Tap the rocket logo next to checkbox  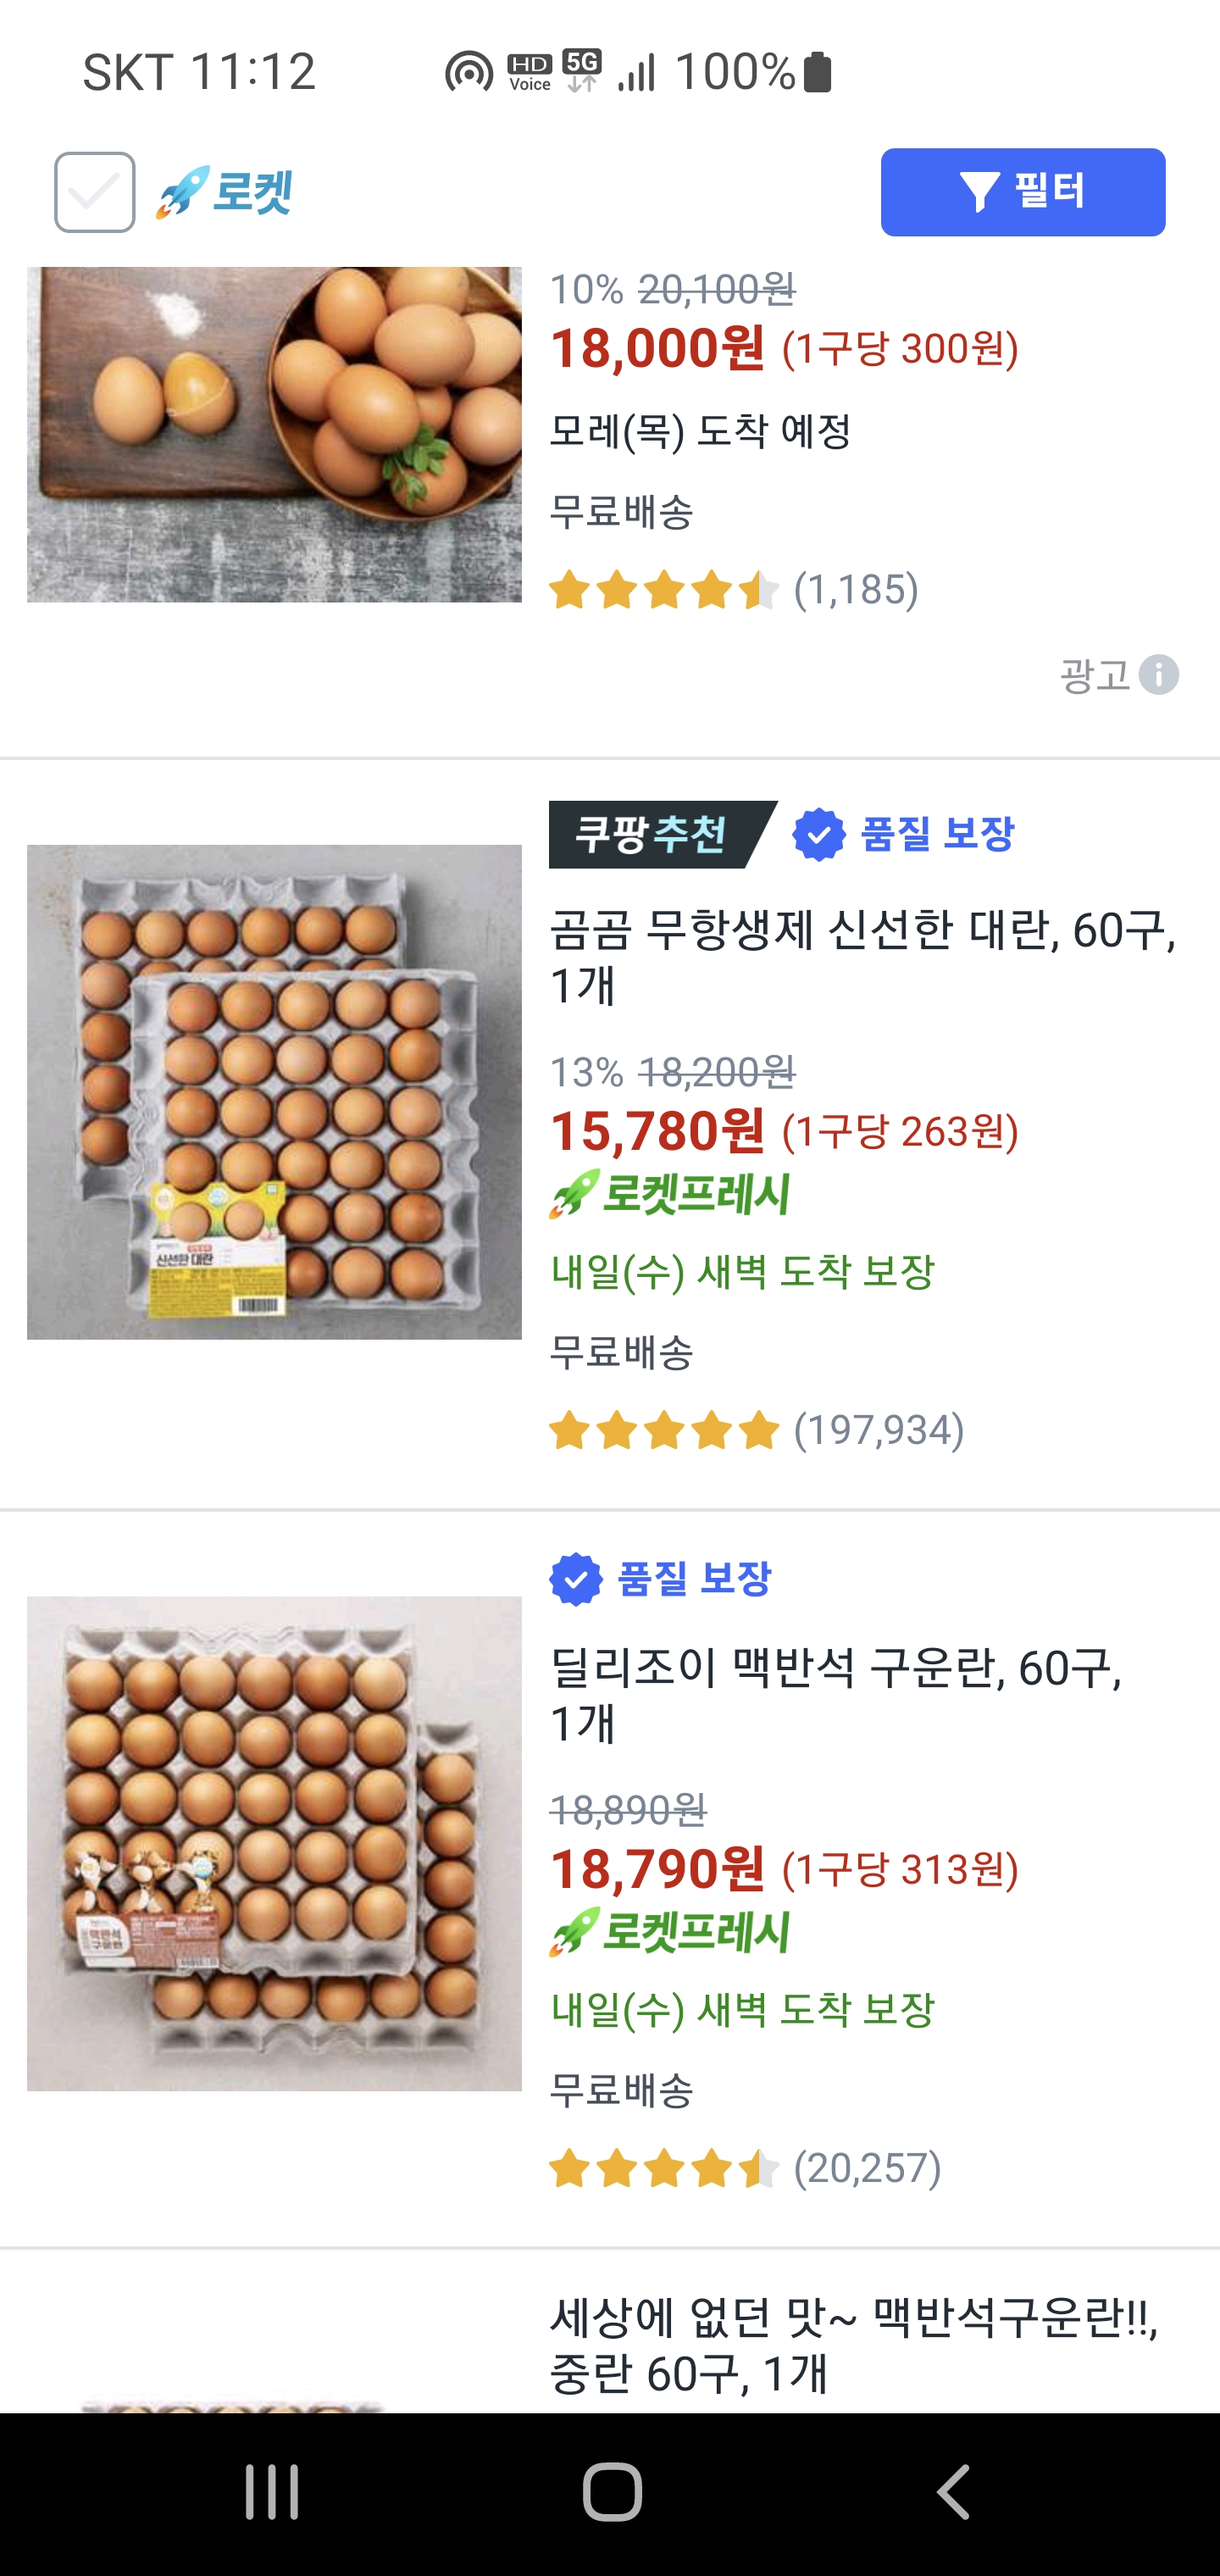point(224,192)
